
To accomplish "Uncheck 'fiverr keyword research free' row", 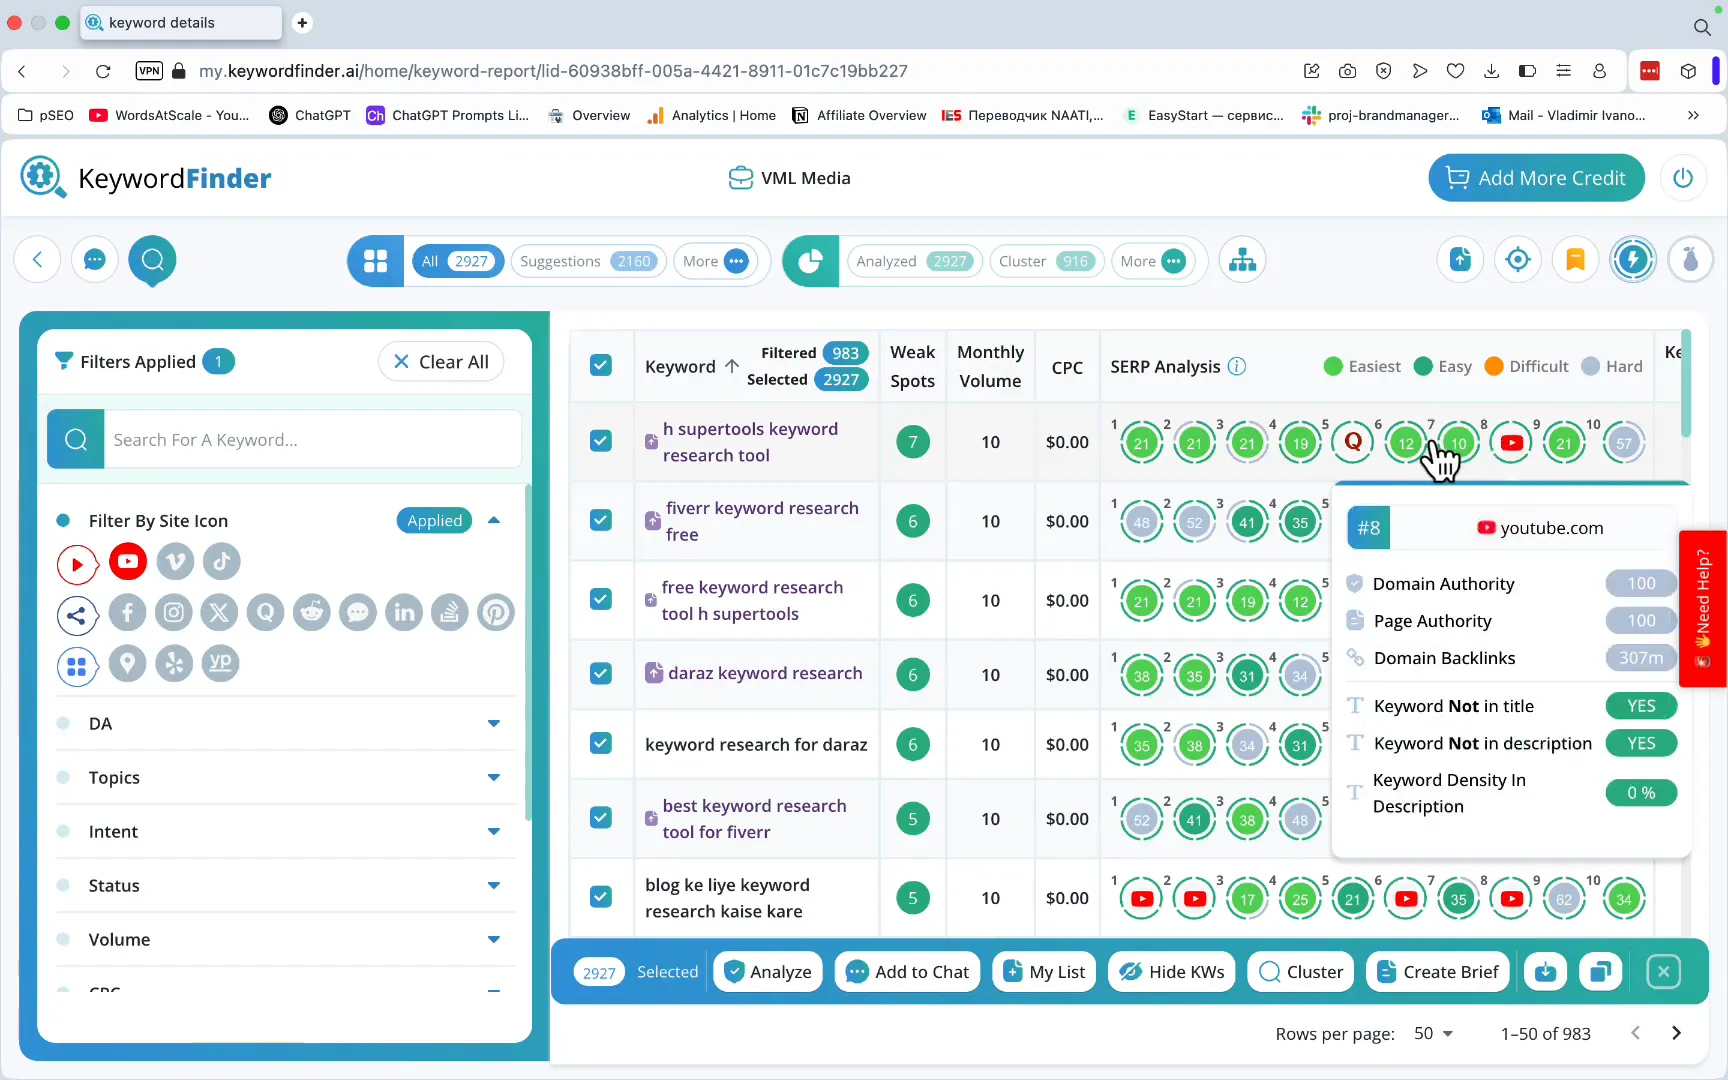I will pos(601,520).
